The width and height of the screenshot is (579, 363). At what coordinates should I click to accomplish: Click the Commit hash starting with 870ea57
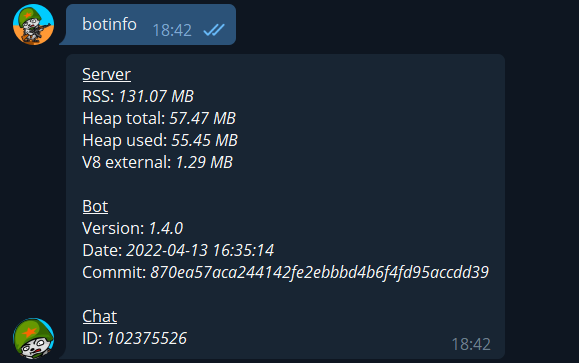319,273
